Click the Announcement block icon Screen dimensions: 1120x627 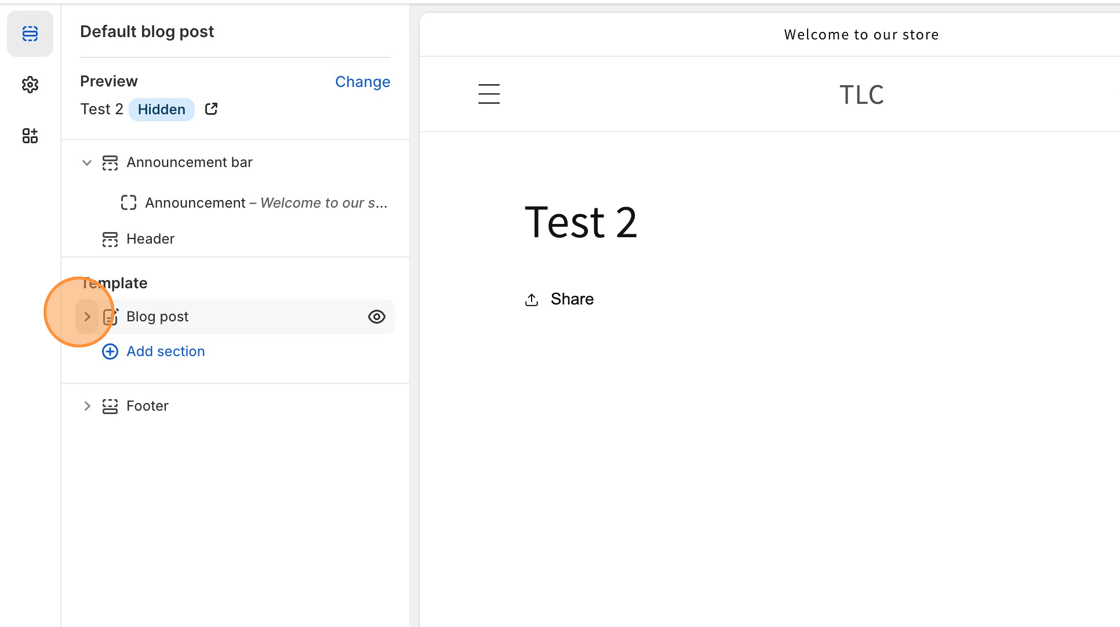[x=129, y=203]
